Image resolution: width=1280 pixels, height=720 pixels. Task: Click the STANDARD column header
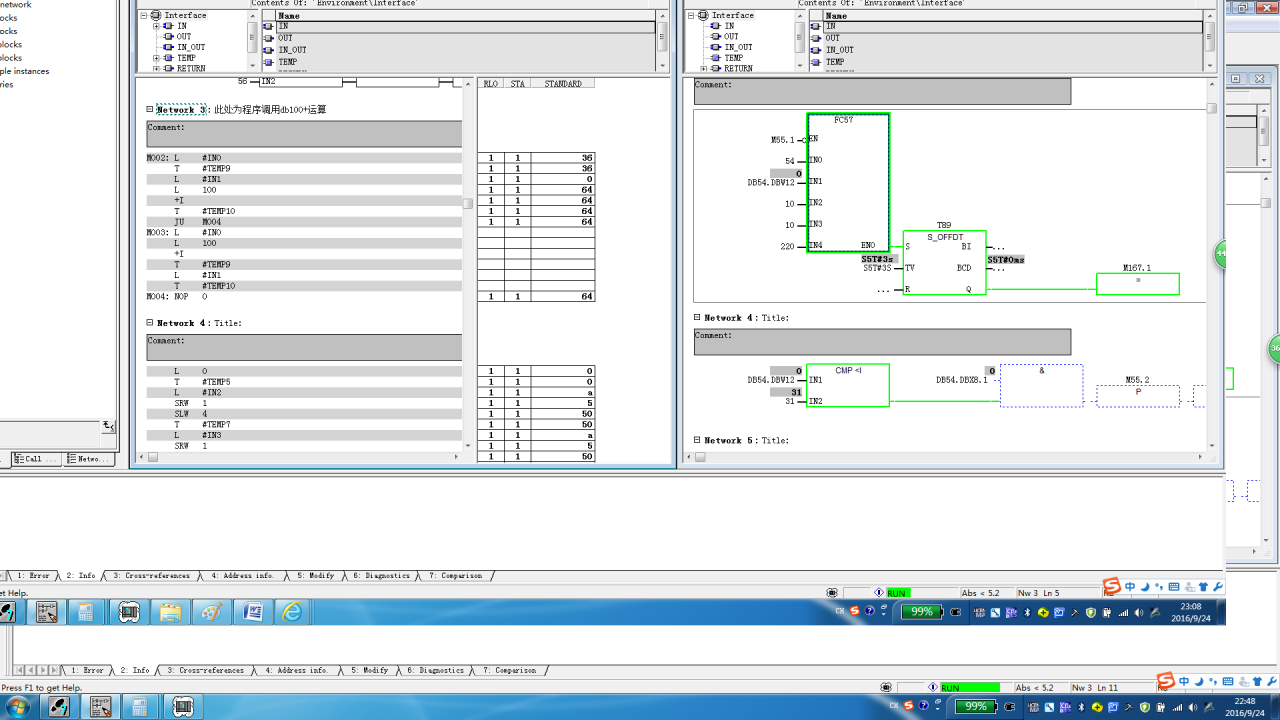[562, 84]
